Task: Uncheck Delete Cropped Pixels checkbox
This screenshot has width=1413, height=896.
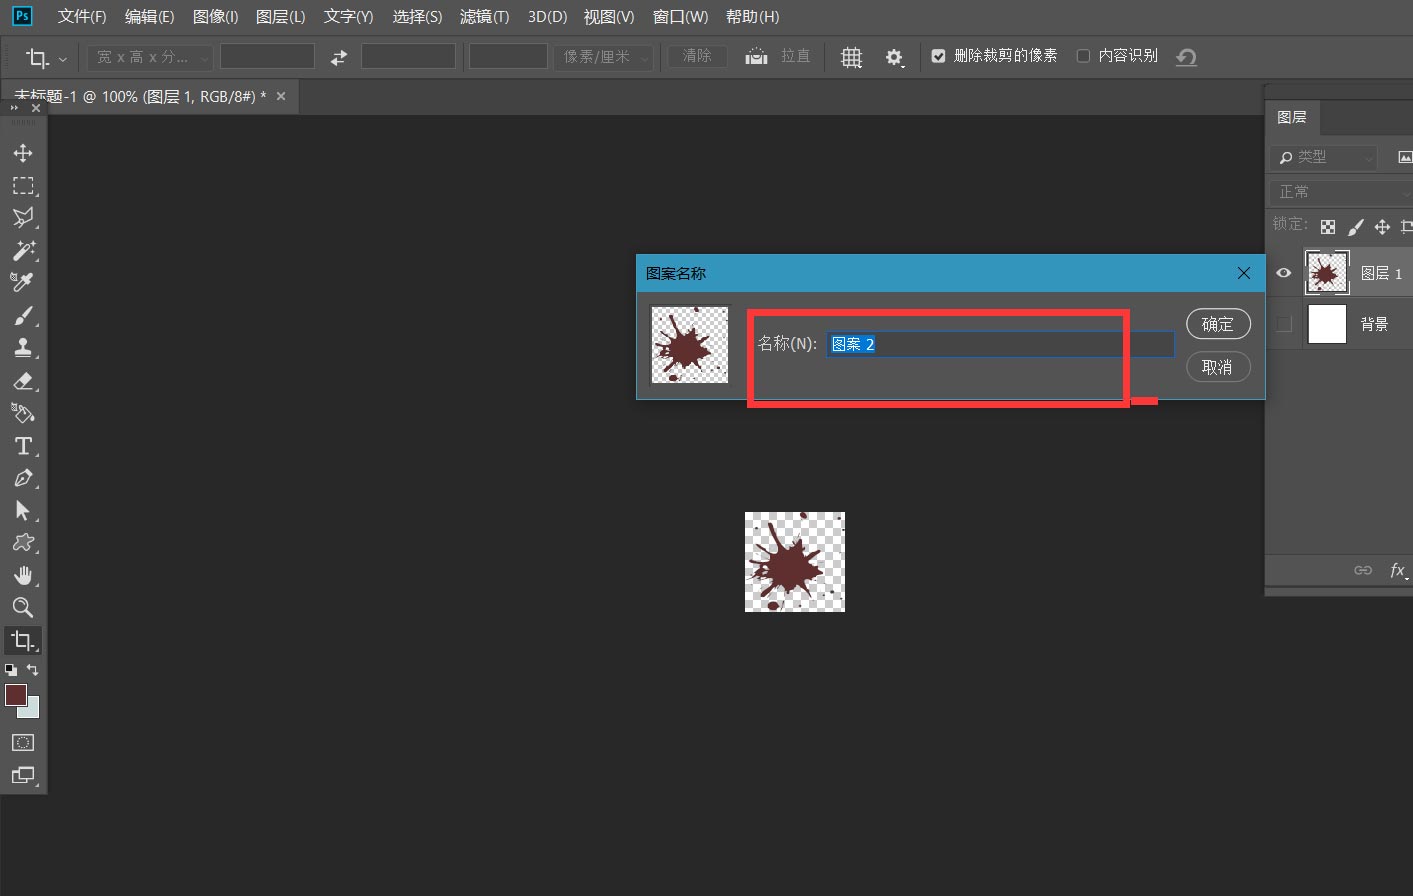Action: coord(938,56)
